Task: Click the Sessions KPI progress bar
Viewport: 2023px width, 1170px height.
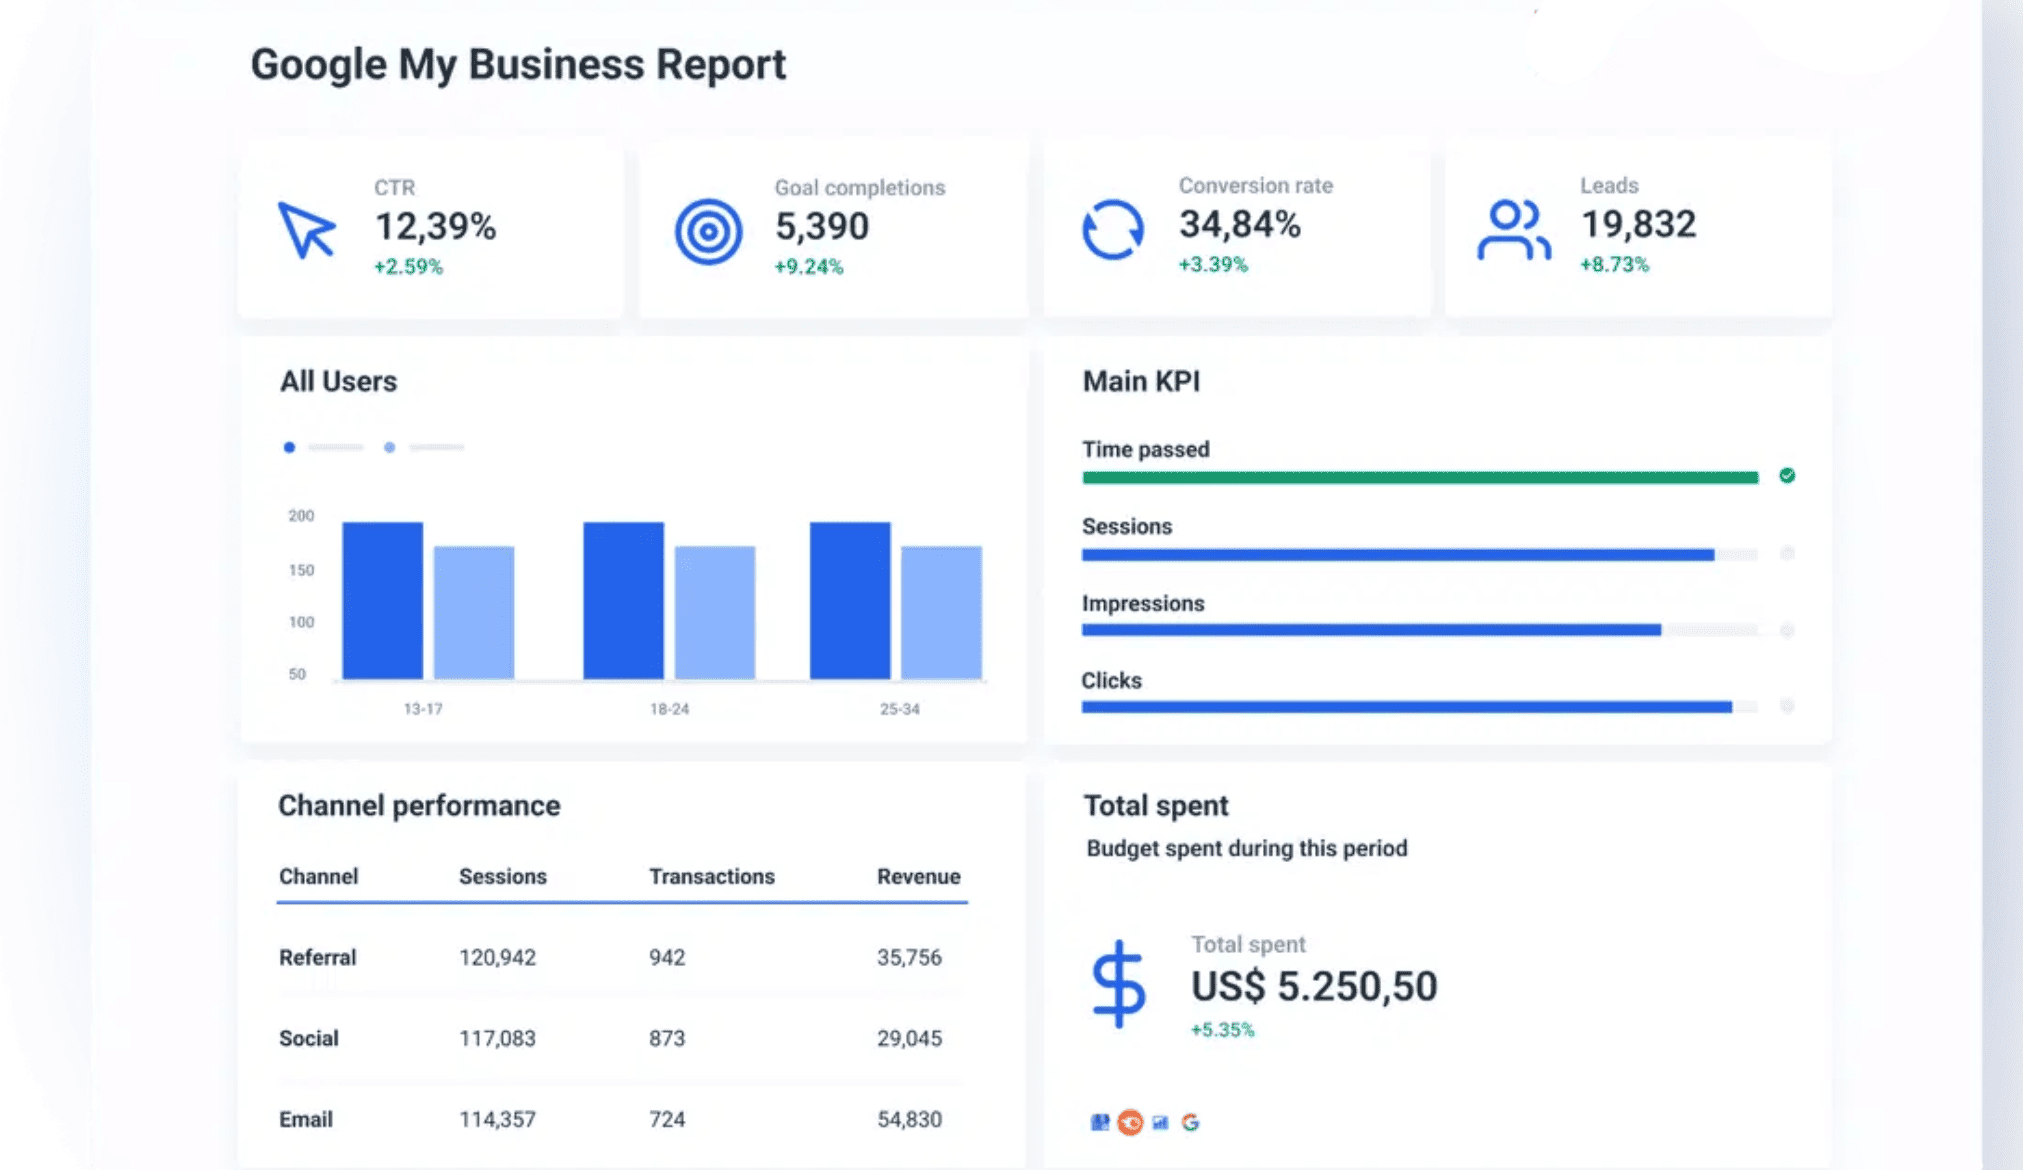Action: point(1397,554)
